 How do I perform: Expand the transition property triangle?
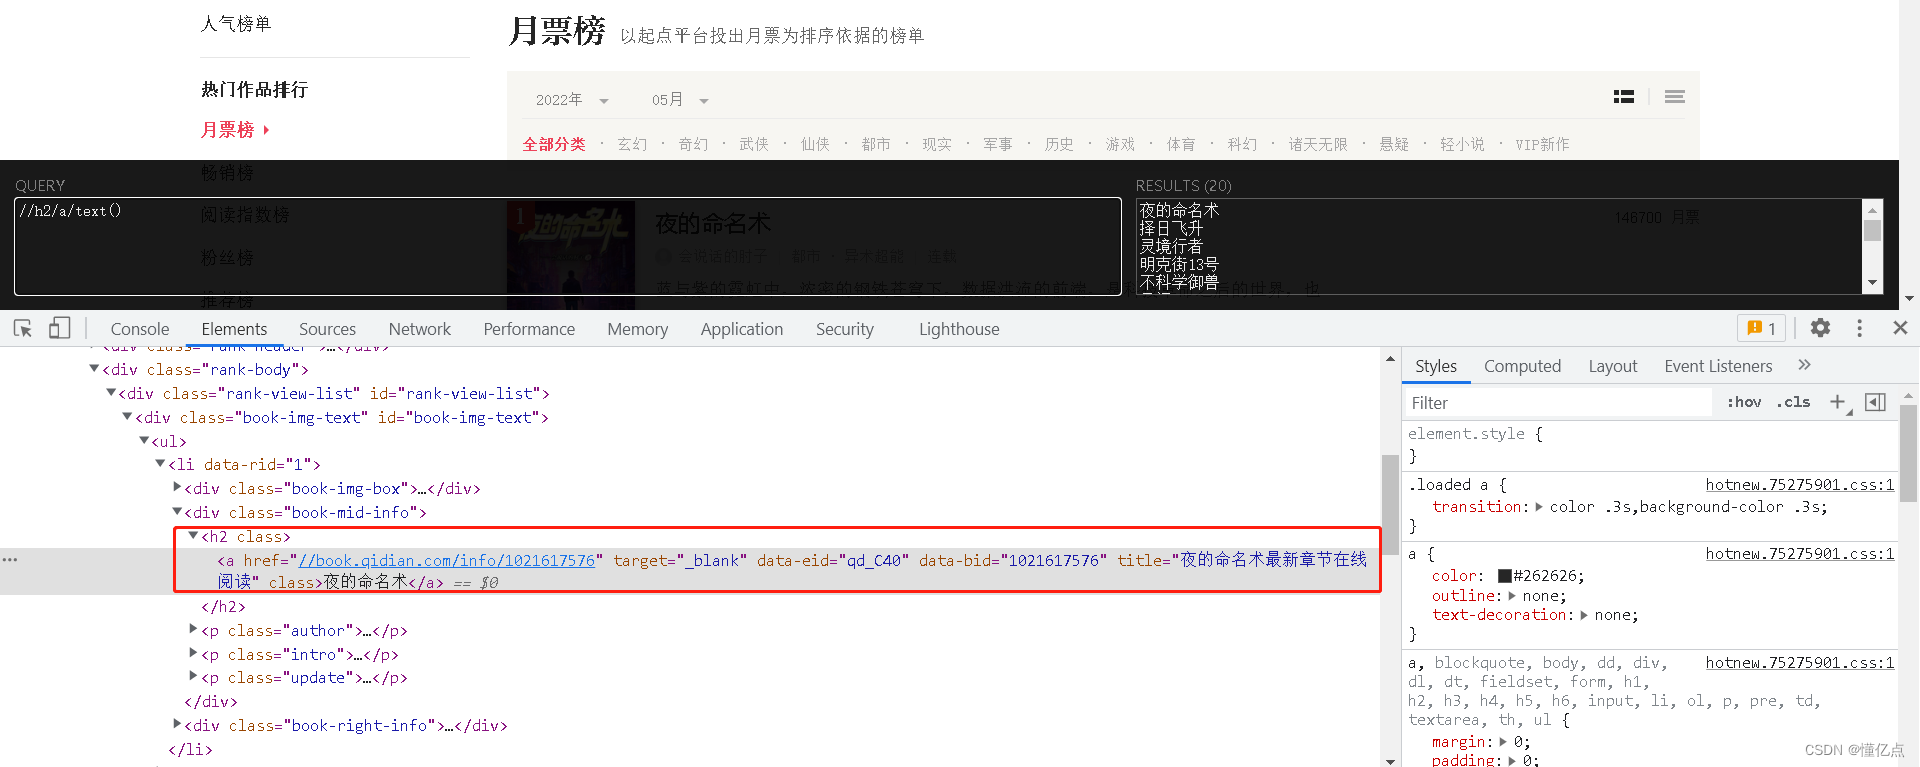(x=1539, y=507)
